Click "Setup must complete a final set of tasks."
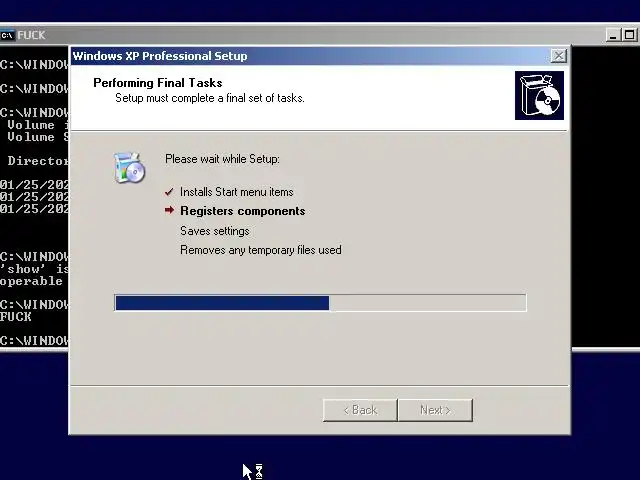The height and width of the screenshot is (480, 640). tap(210, 98)
